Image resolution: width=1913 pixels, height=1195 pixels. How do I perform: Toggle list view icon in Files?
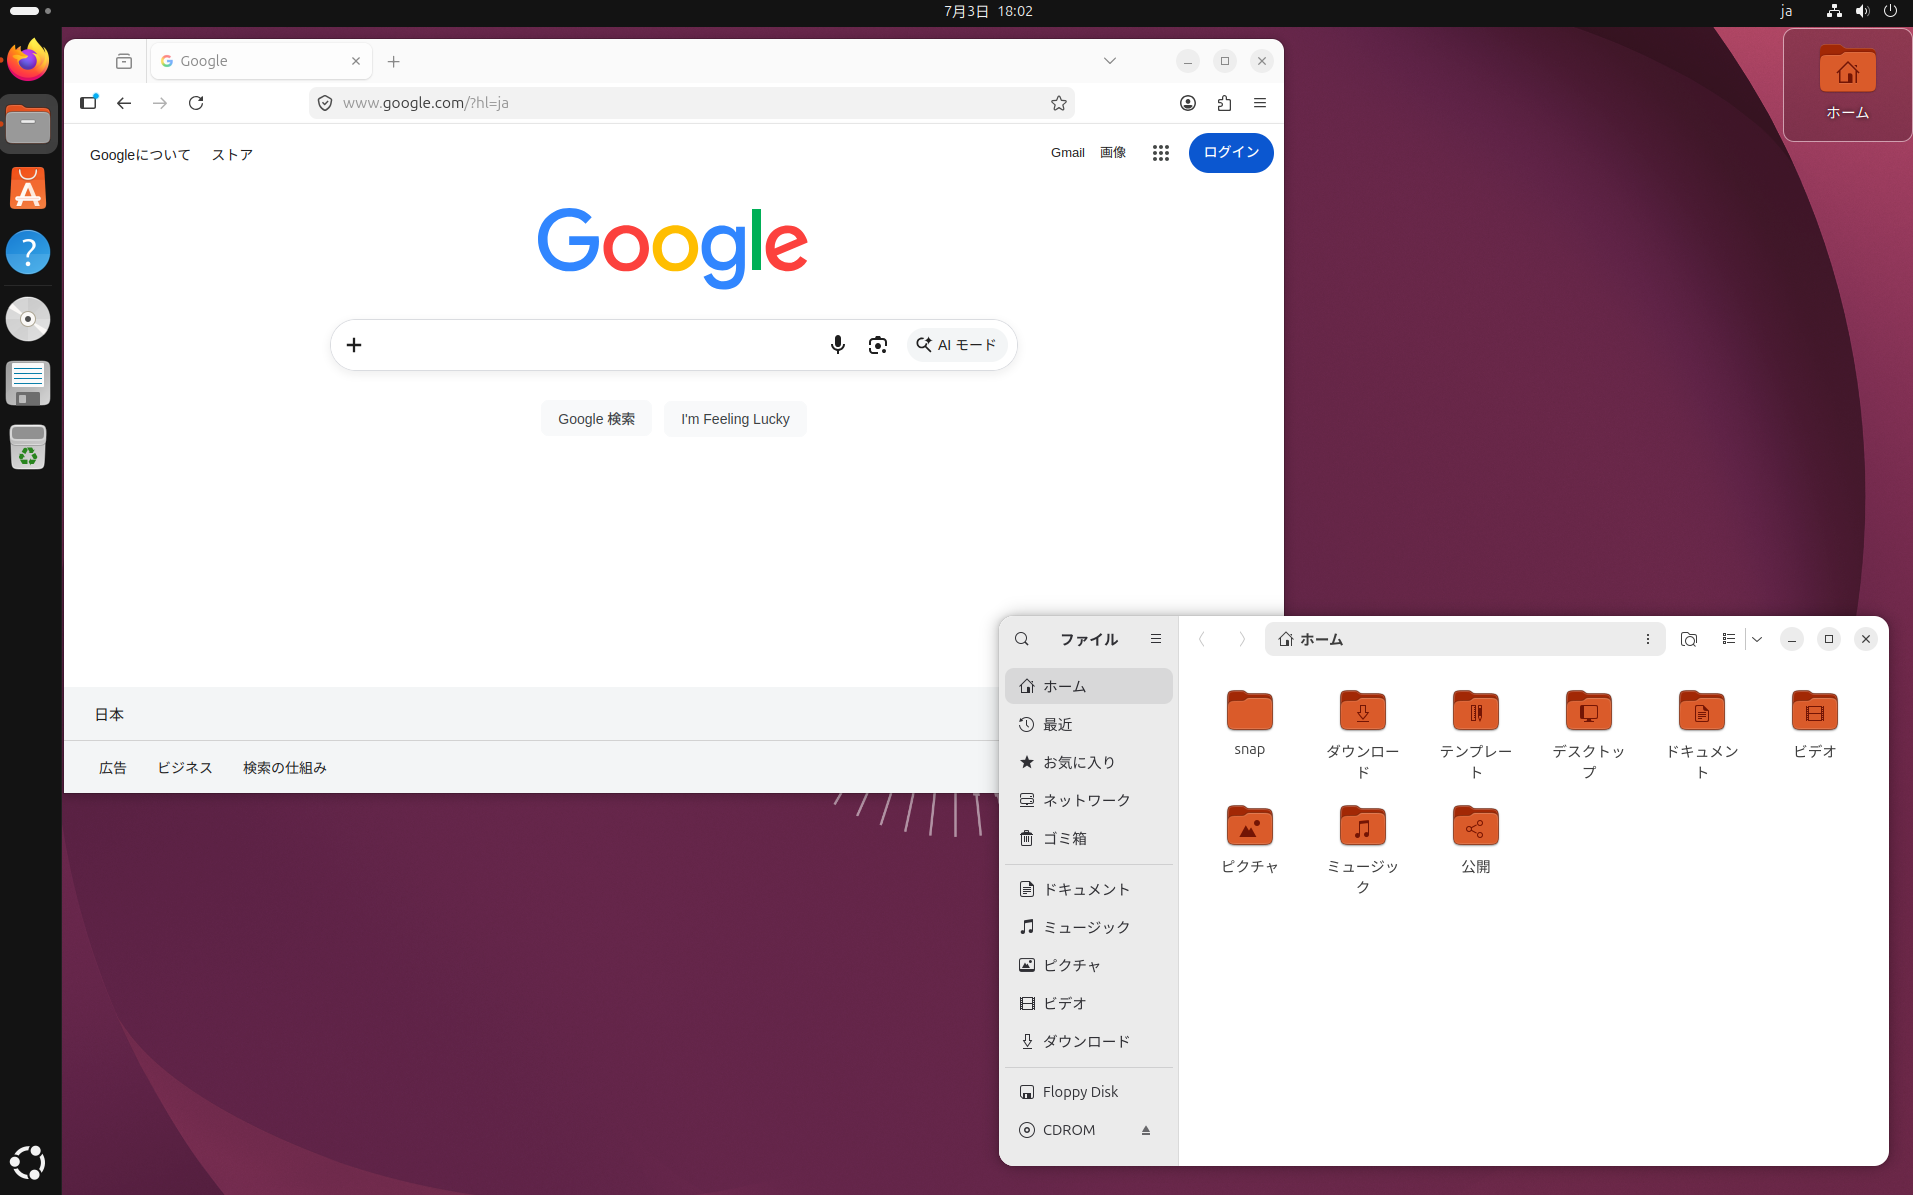click(x=1729, y=639)
